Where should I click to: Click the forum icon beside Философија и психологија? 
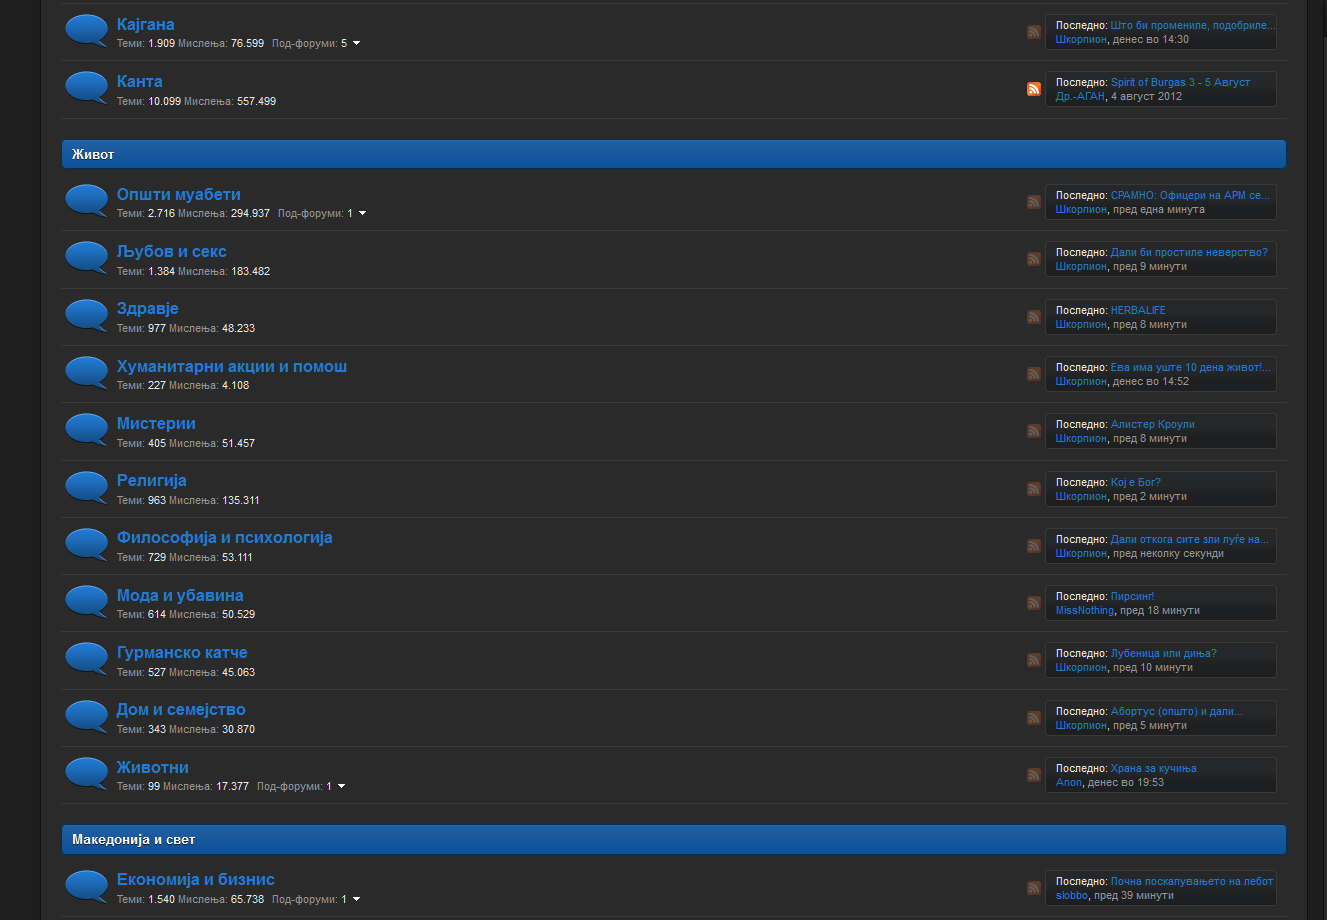click(87, 544)
